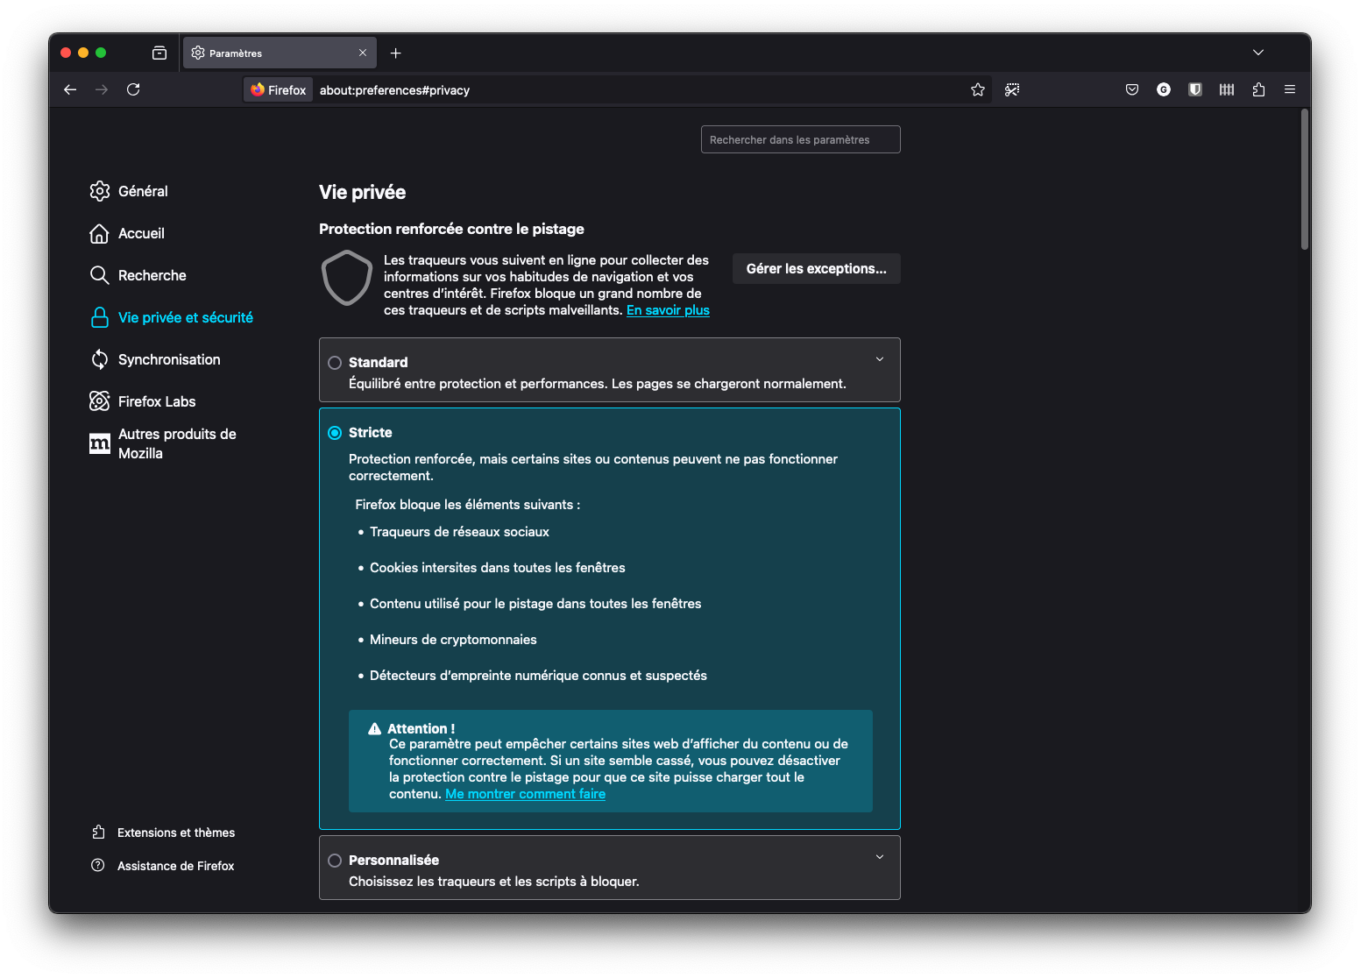Click the vertical bars extension icon

[x=1226, y=90]
